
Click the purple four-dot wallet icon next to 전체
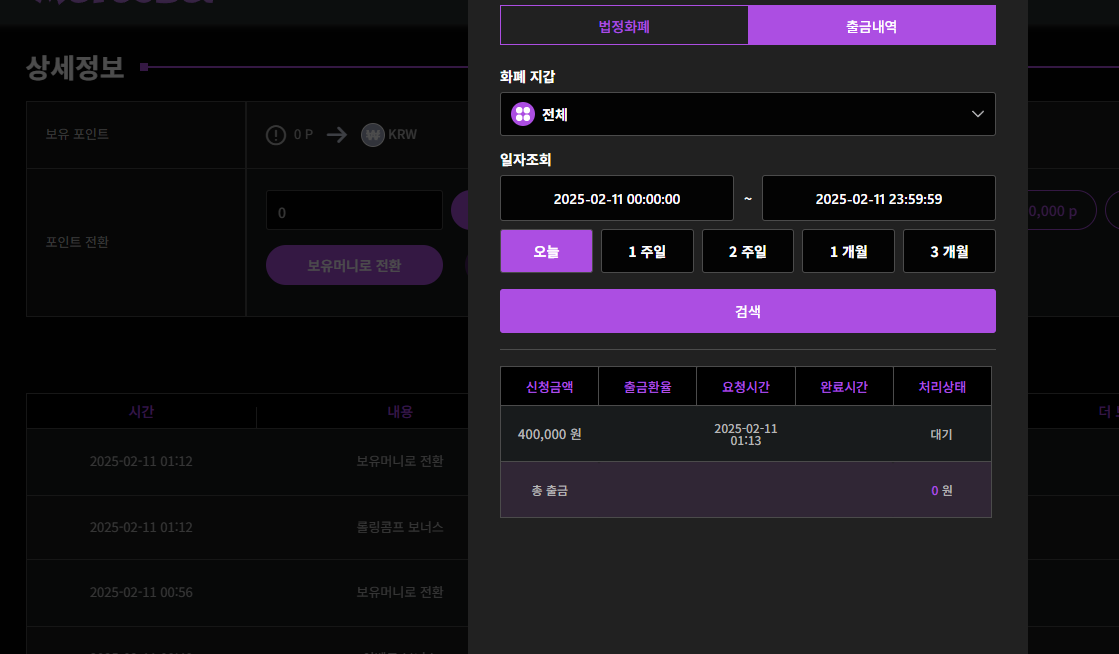pos(523,114)
